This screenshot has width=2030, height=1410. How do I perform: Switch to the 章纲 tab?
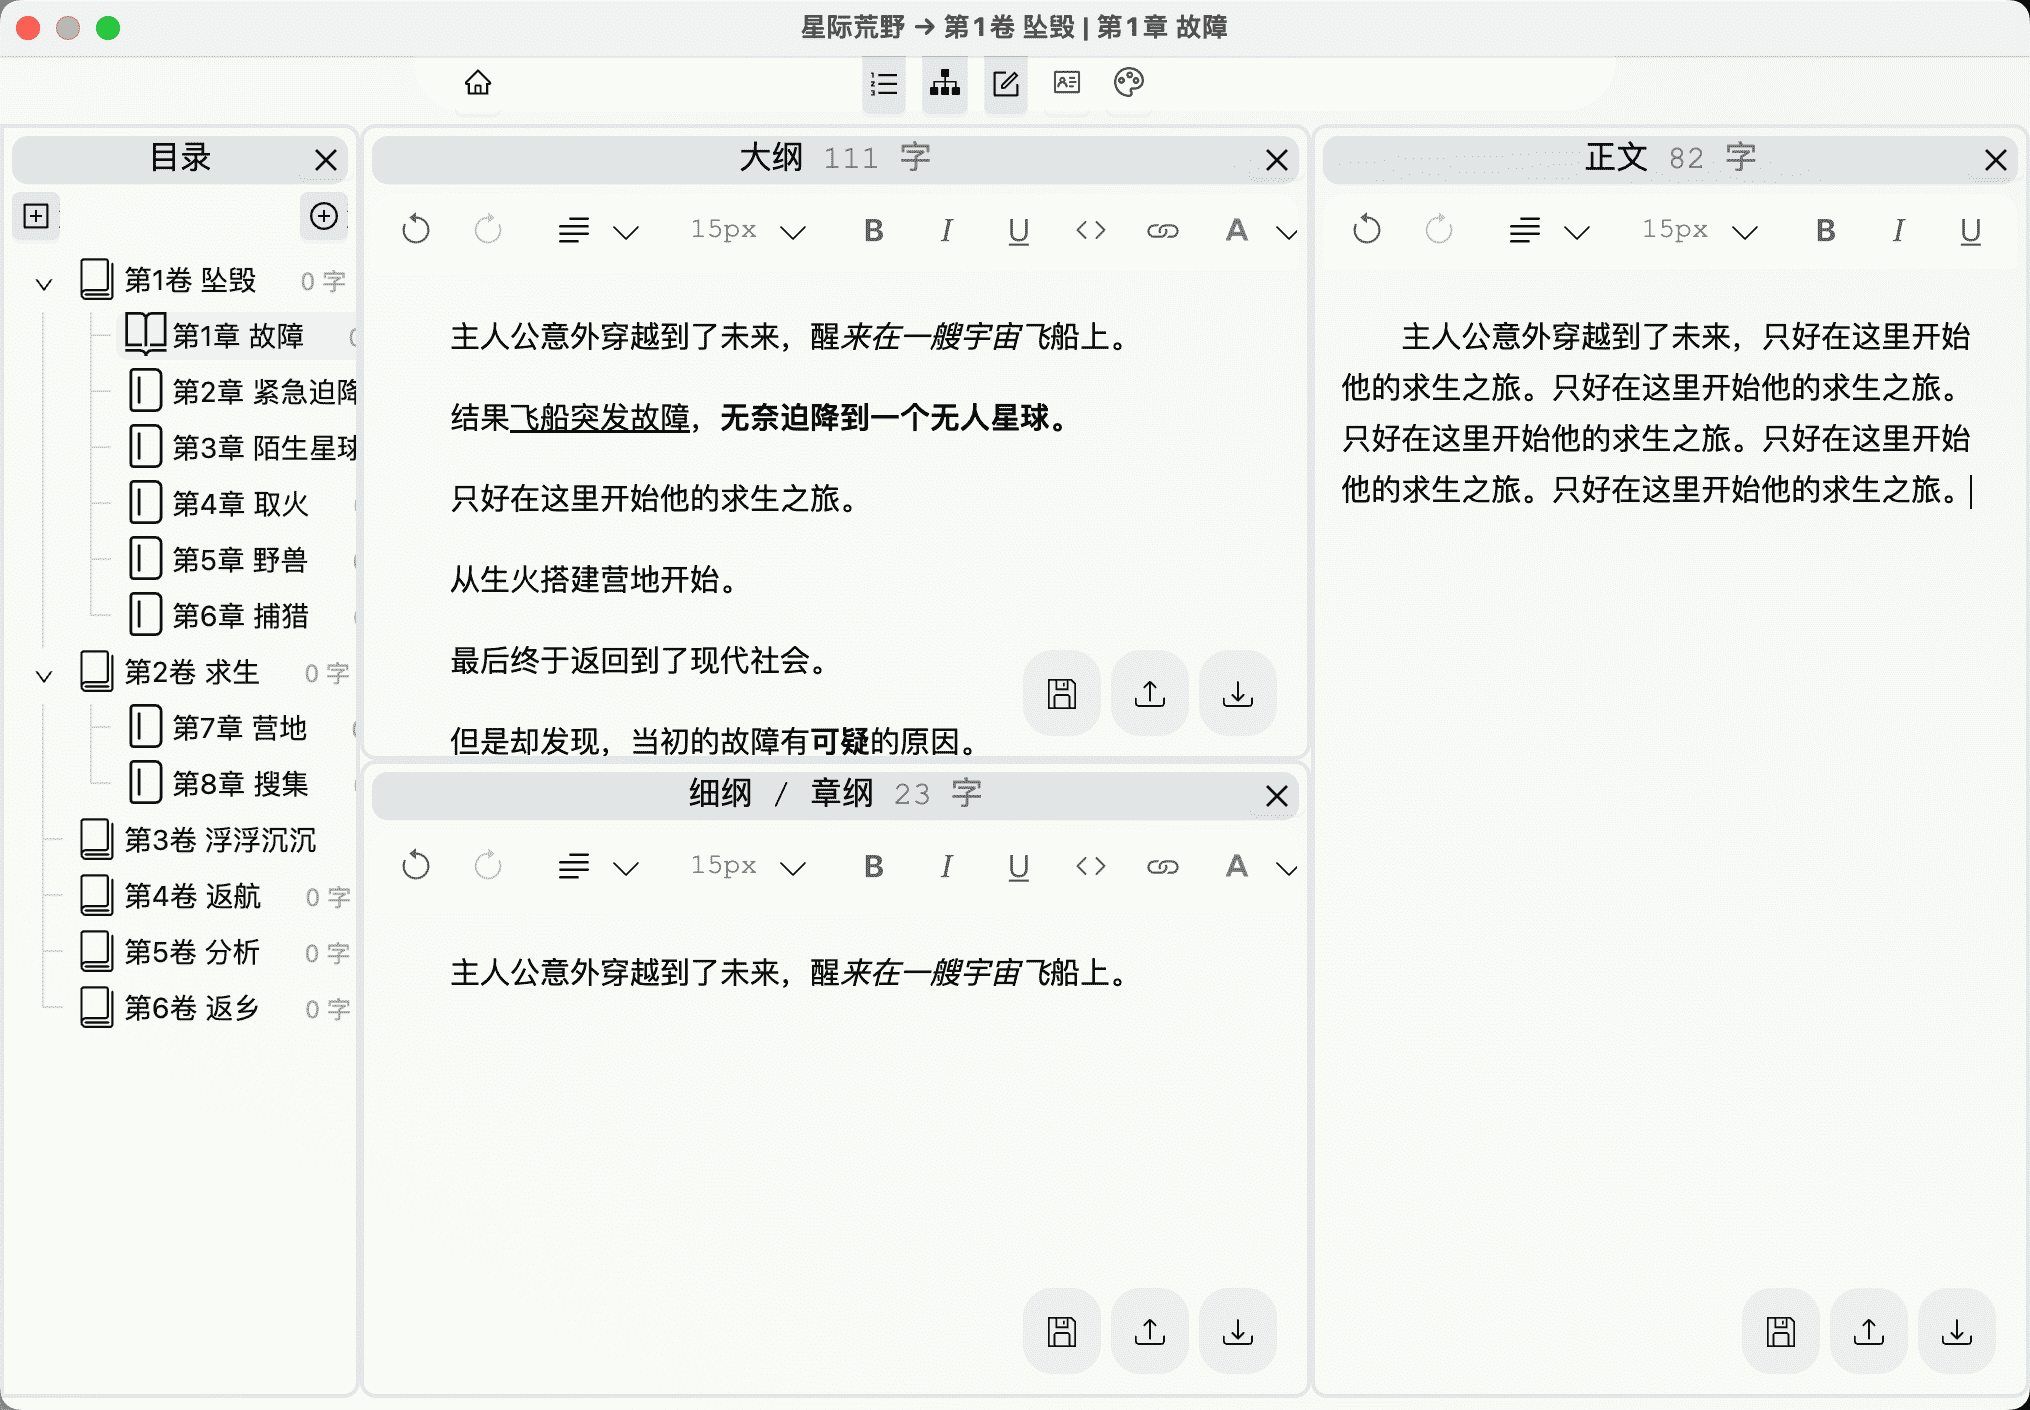tap(840, 793)
